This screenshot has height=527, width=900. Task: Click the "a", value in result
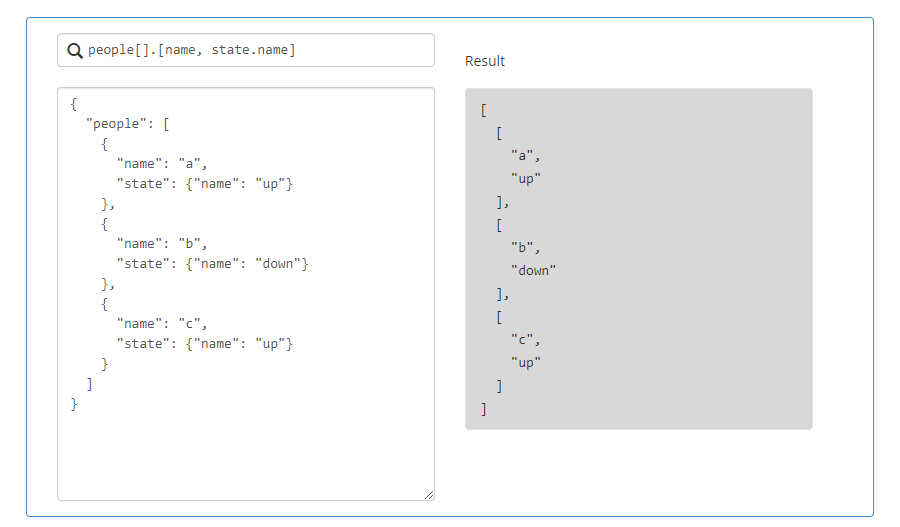[x=525, y=156]
